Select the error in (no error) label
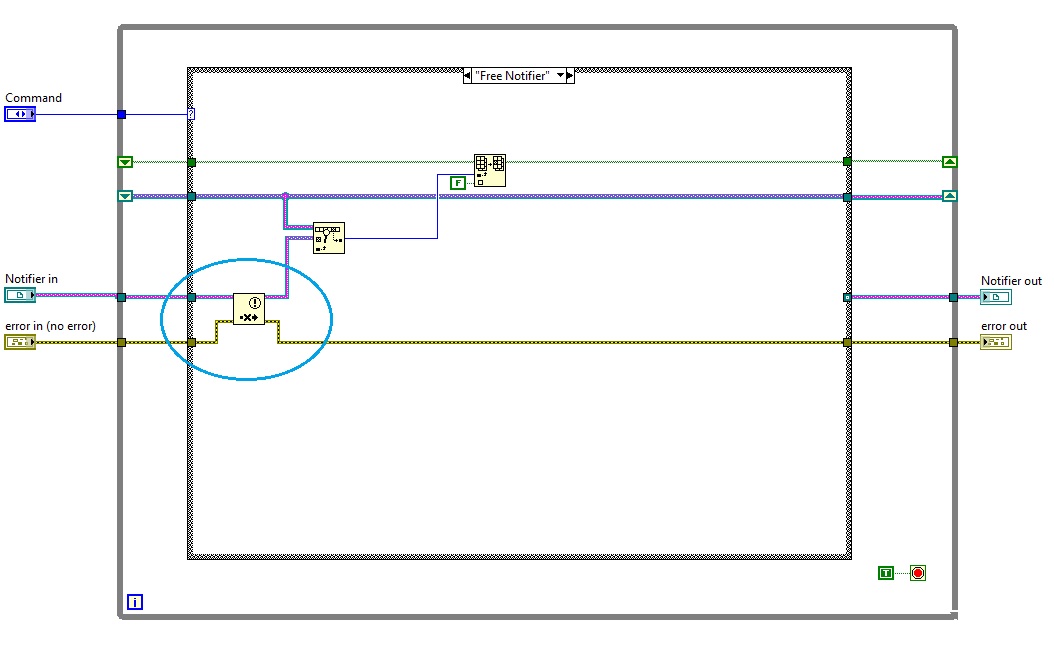This screenshot has width=1054, height=646. click(50, 326)
